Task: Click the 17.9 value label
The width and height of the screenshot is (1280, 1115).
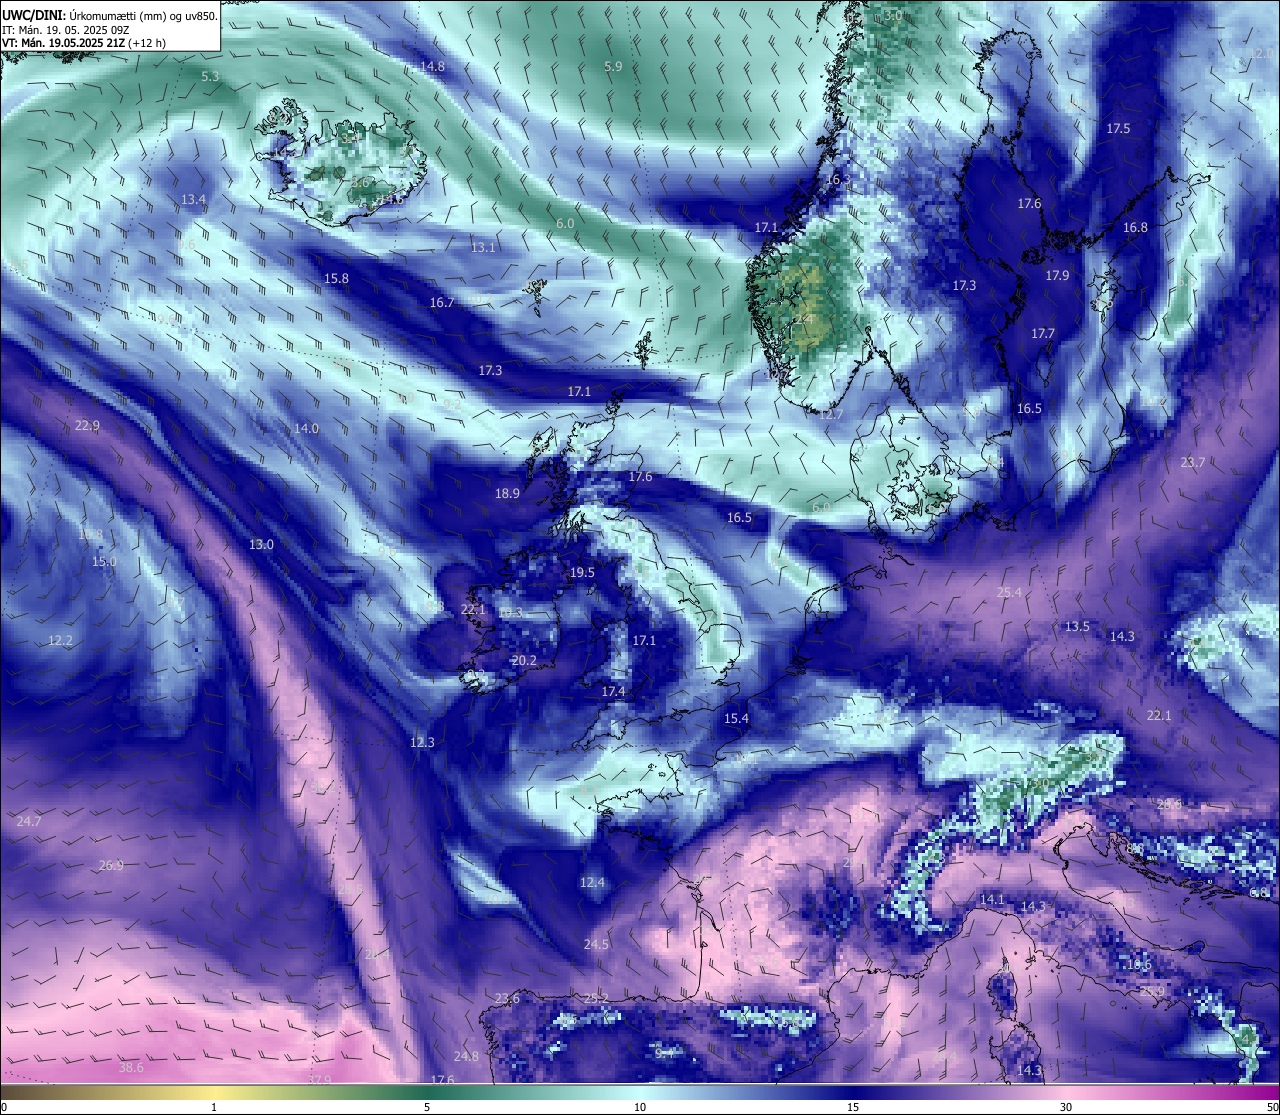Action: 1057,275
